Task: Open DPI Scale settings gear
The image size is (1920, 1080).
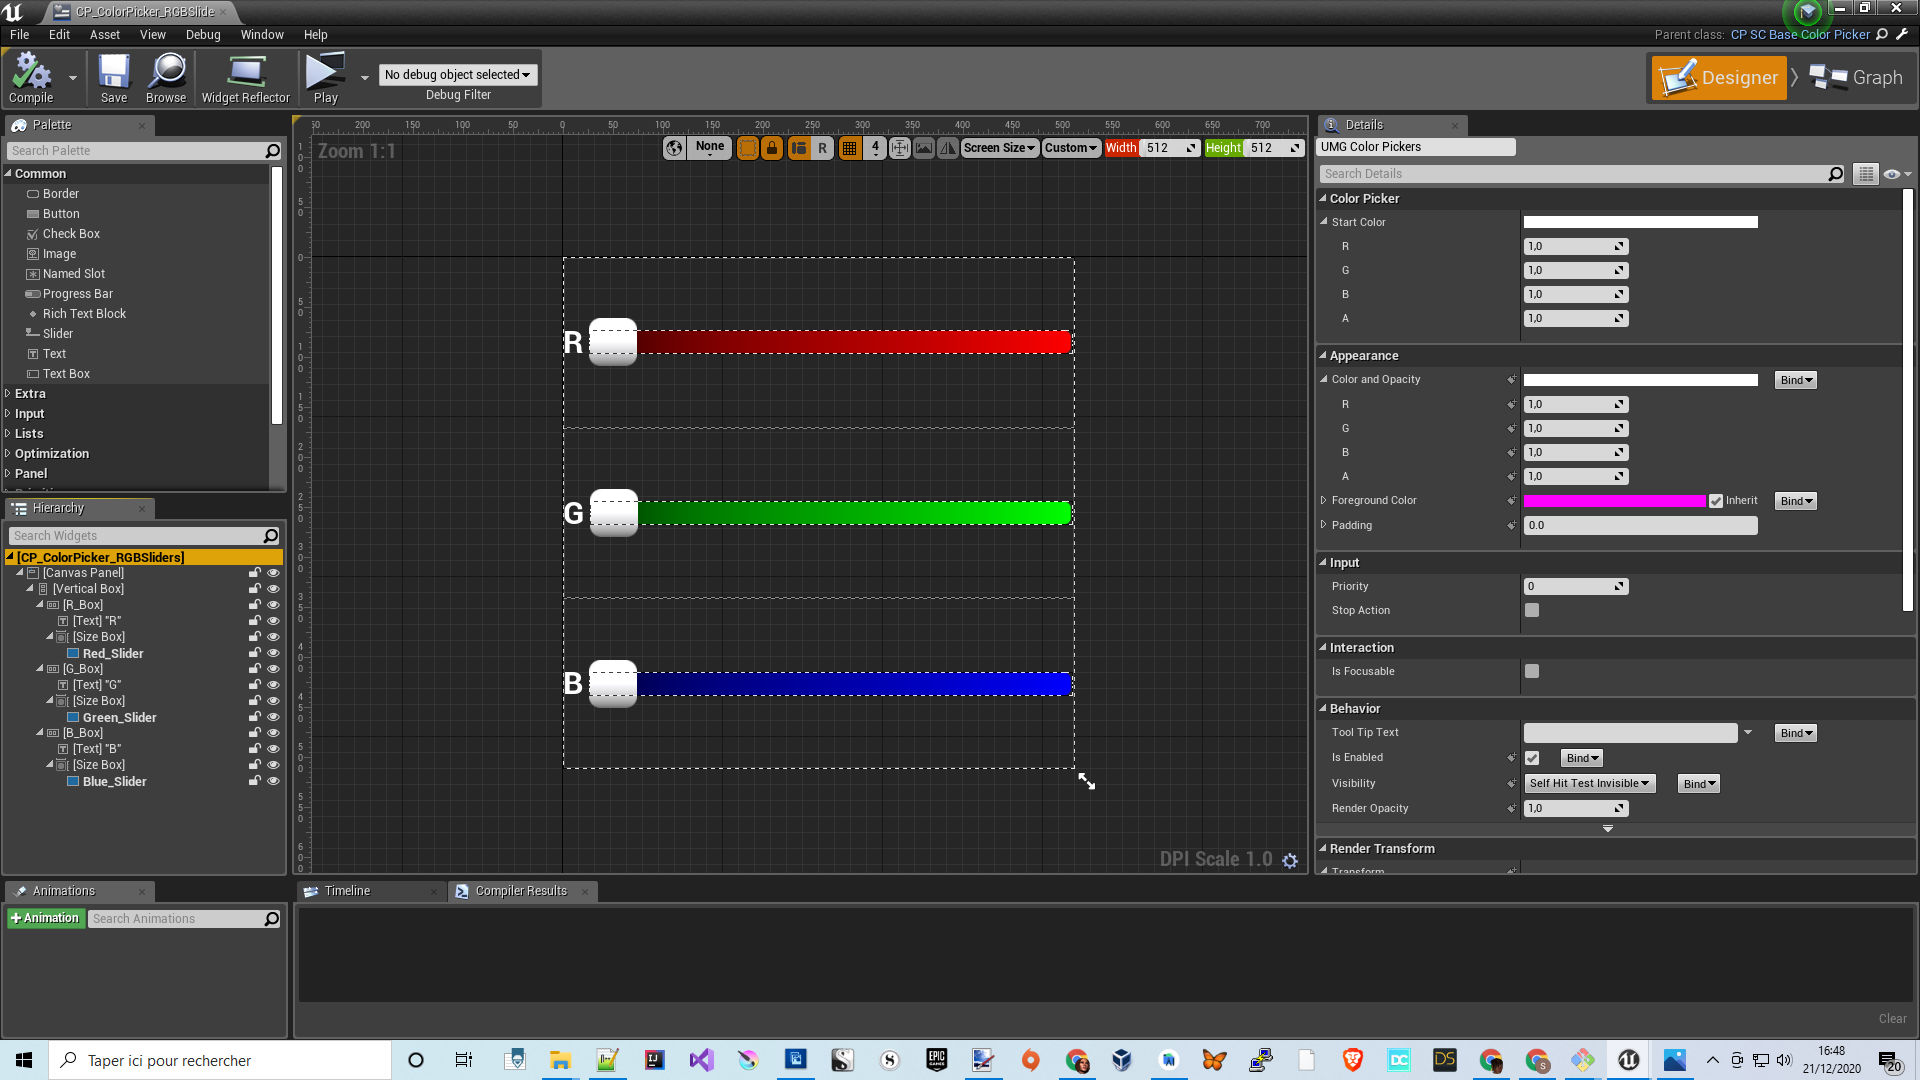Action: click(x=1290, y=860)
